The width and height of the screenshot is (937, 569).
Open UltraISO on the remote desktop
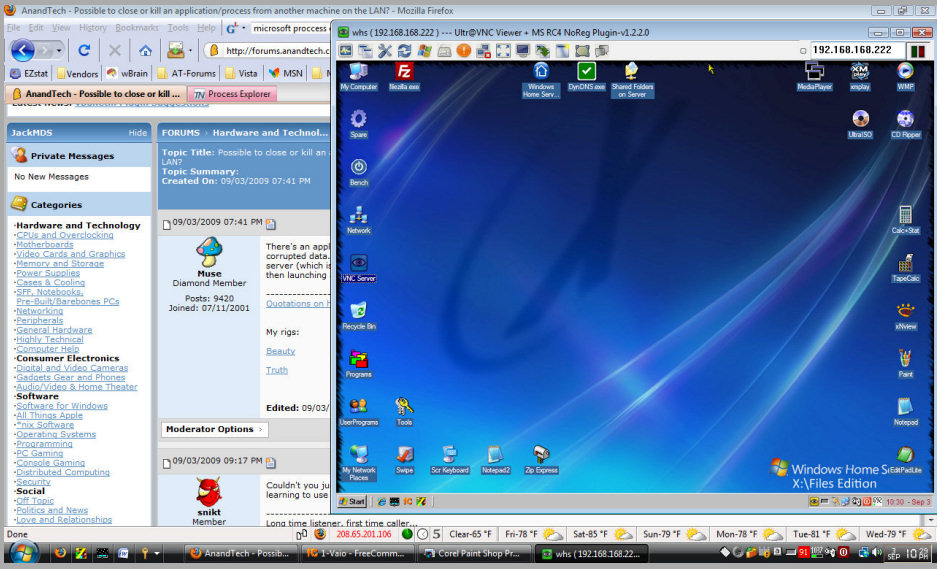click(860, 124)
